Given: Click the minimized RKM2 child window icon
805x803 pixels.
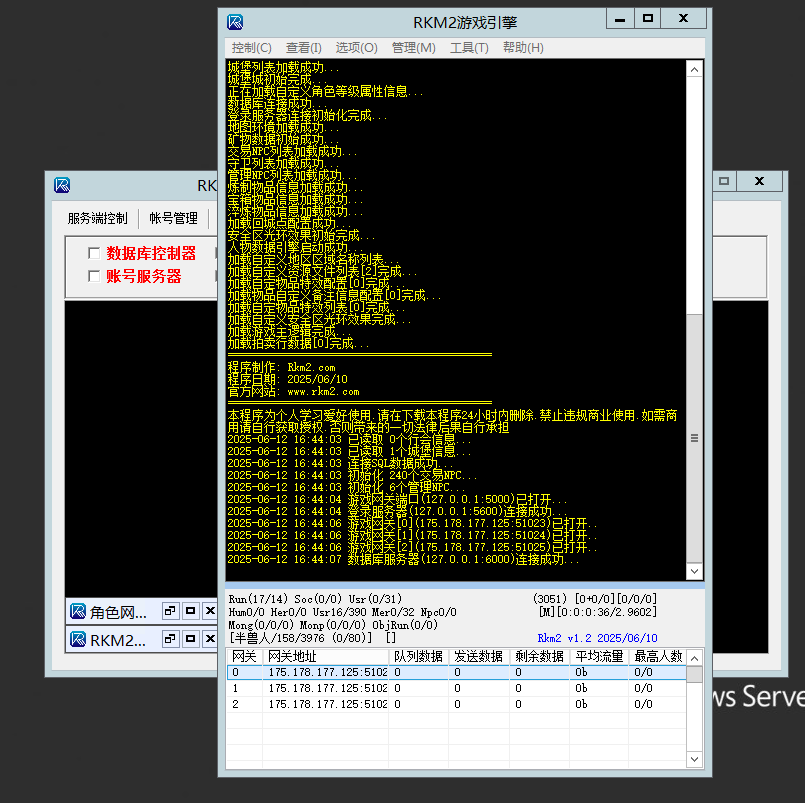Looking at the screenshot, I should 77,640.
